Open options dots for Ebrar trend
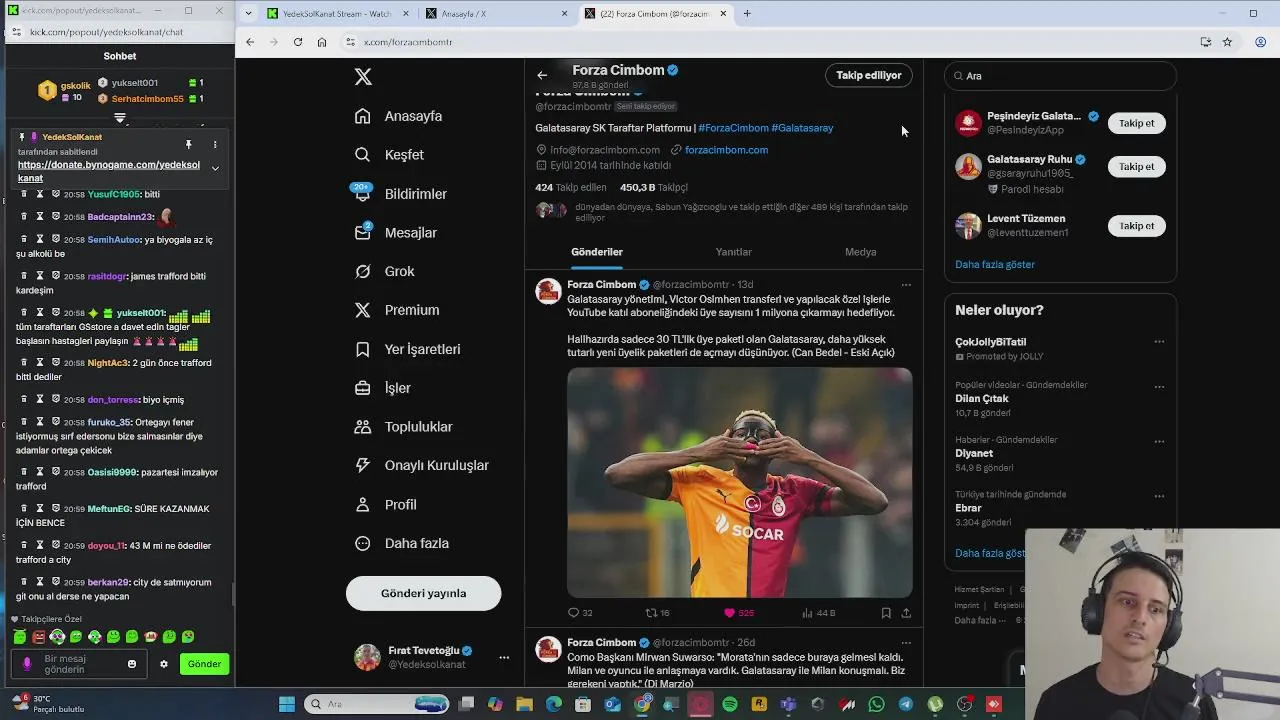 tap(1159, 496)
